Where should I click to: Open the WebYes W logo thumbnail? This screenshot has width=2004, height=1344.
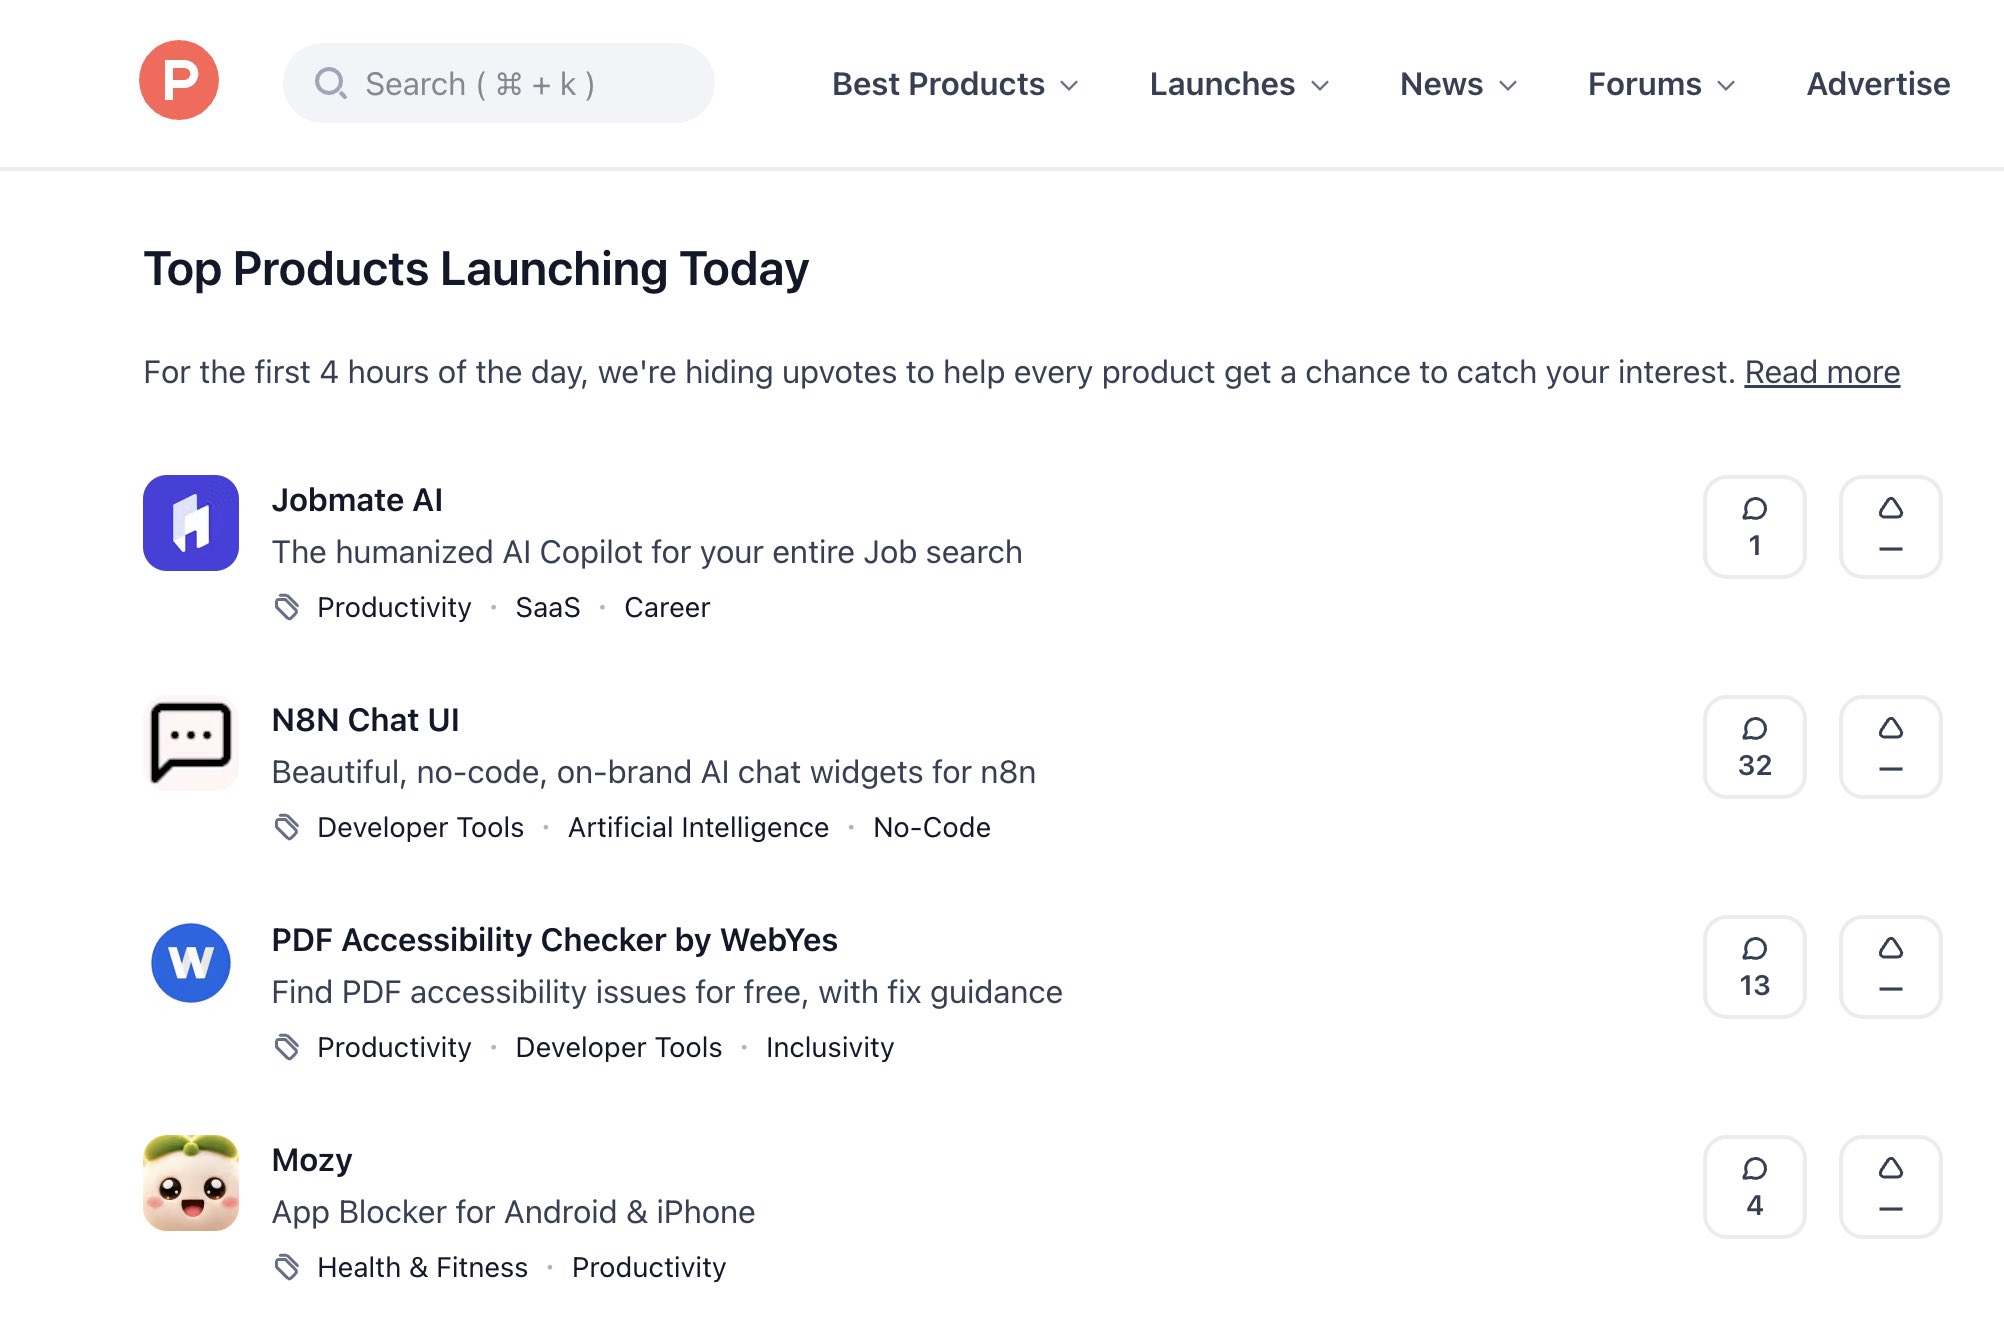pos(191,963)
